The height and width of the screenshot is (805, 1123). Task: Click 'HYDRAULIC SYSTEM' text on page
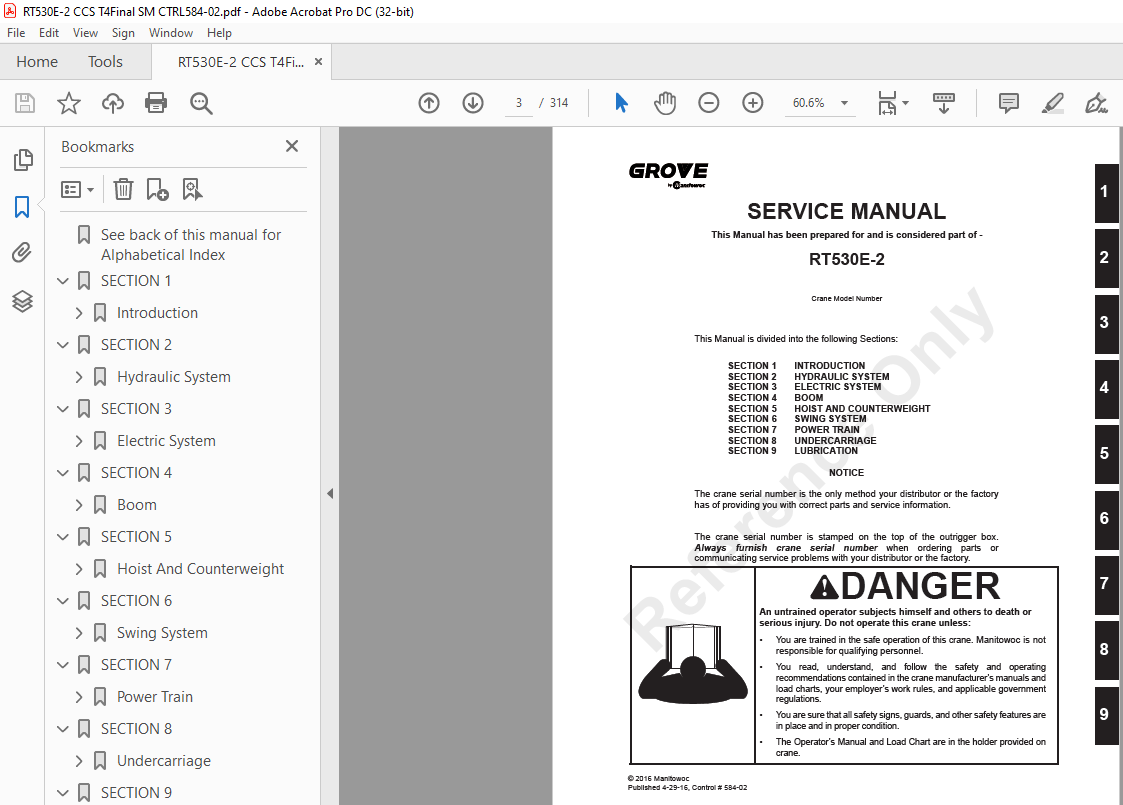pyautogui.click(x=842, y=377)
